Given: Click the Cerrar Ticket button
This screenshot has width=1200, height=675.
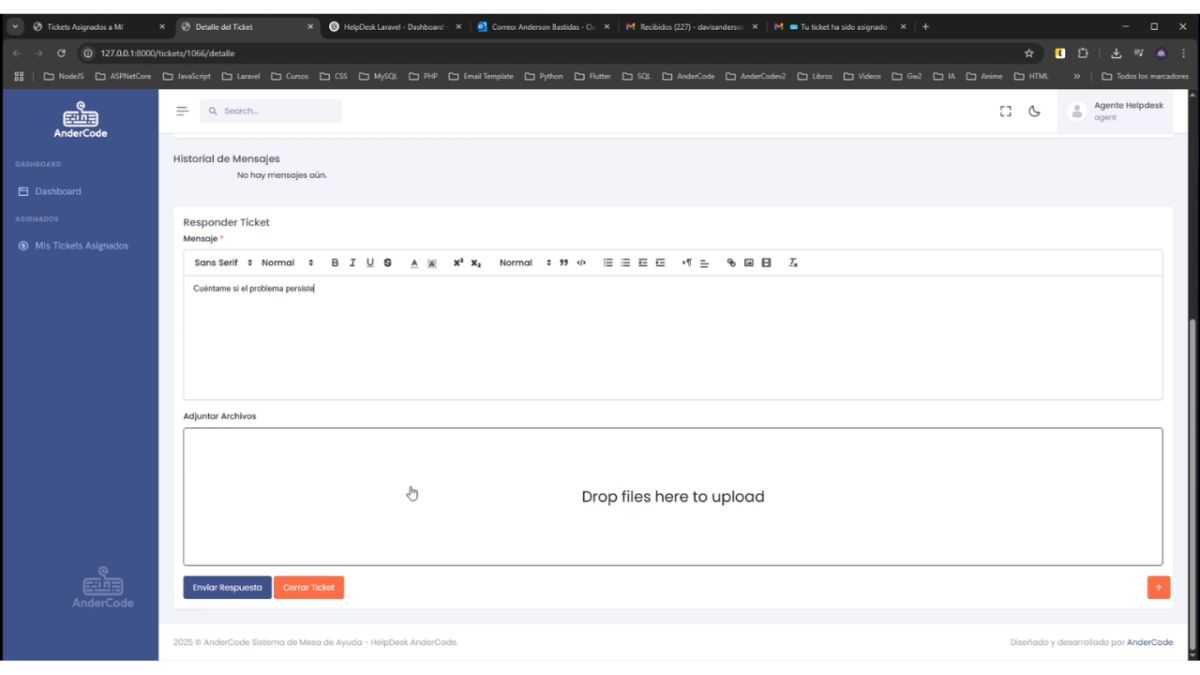Looking at the screenshot, I should pyautogui.click(x=309, y=588).
